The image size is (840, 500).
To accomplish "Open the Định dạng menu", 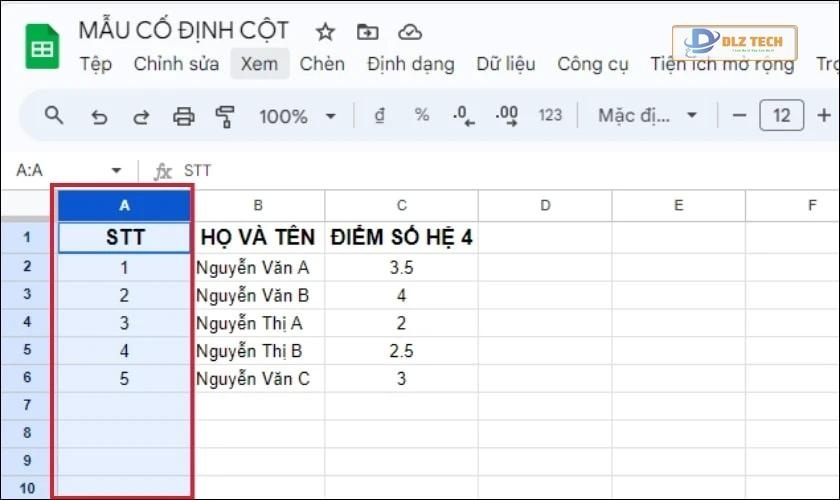I will tap(410, 64).
